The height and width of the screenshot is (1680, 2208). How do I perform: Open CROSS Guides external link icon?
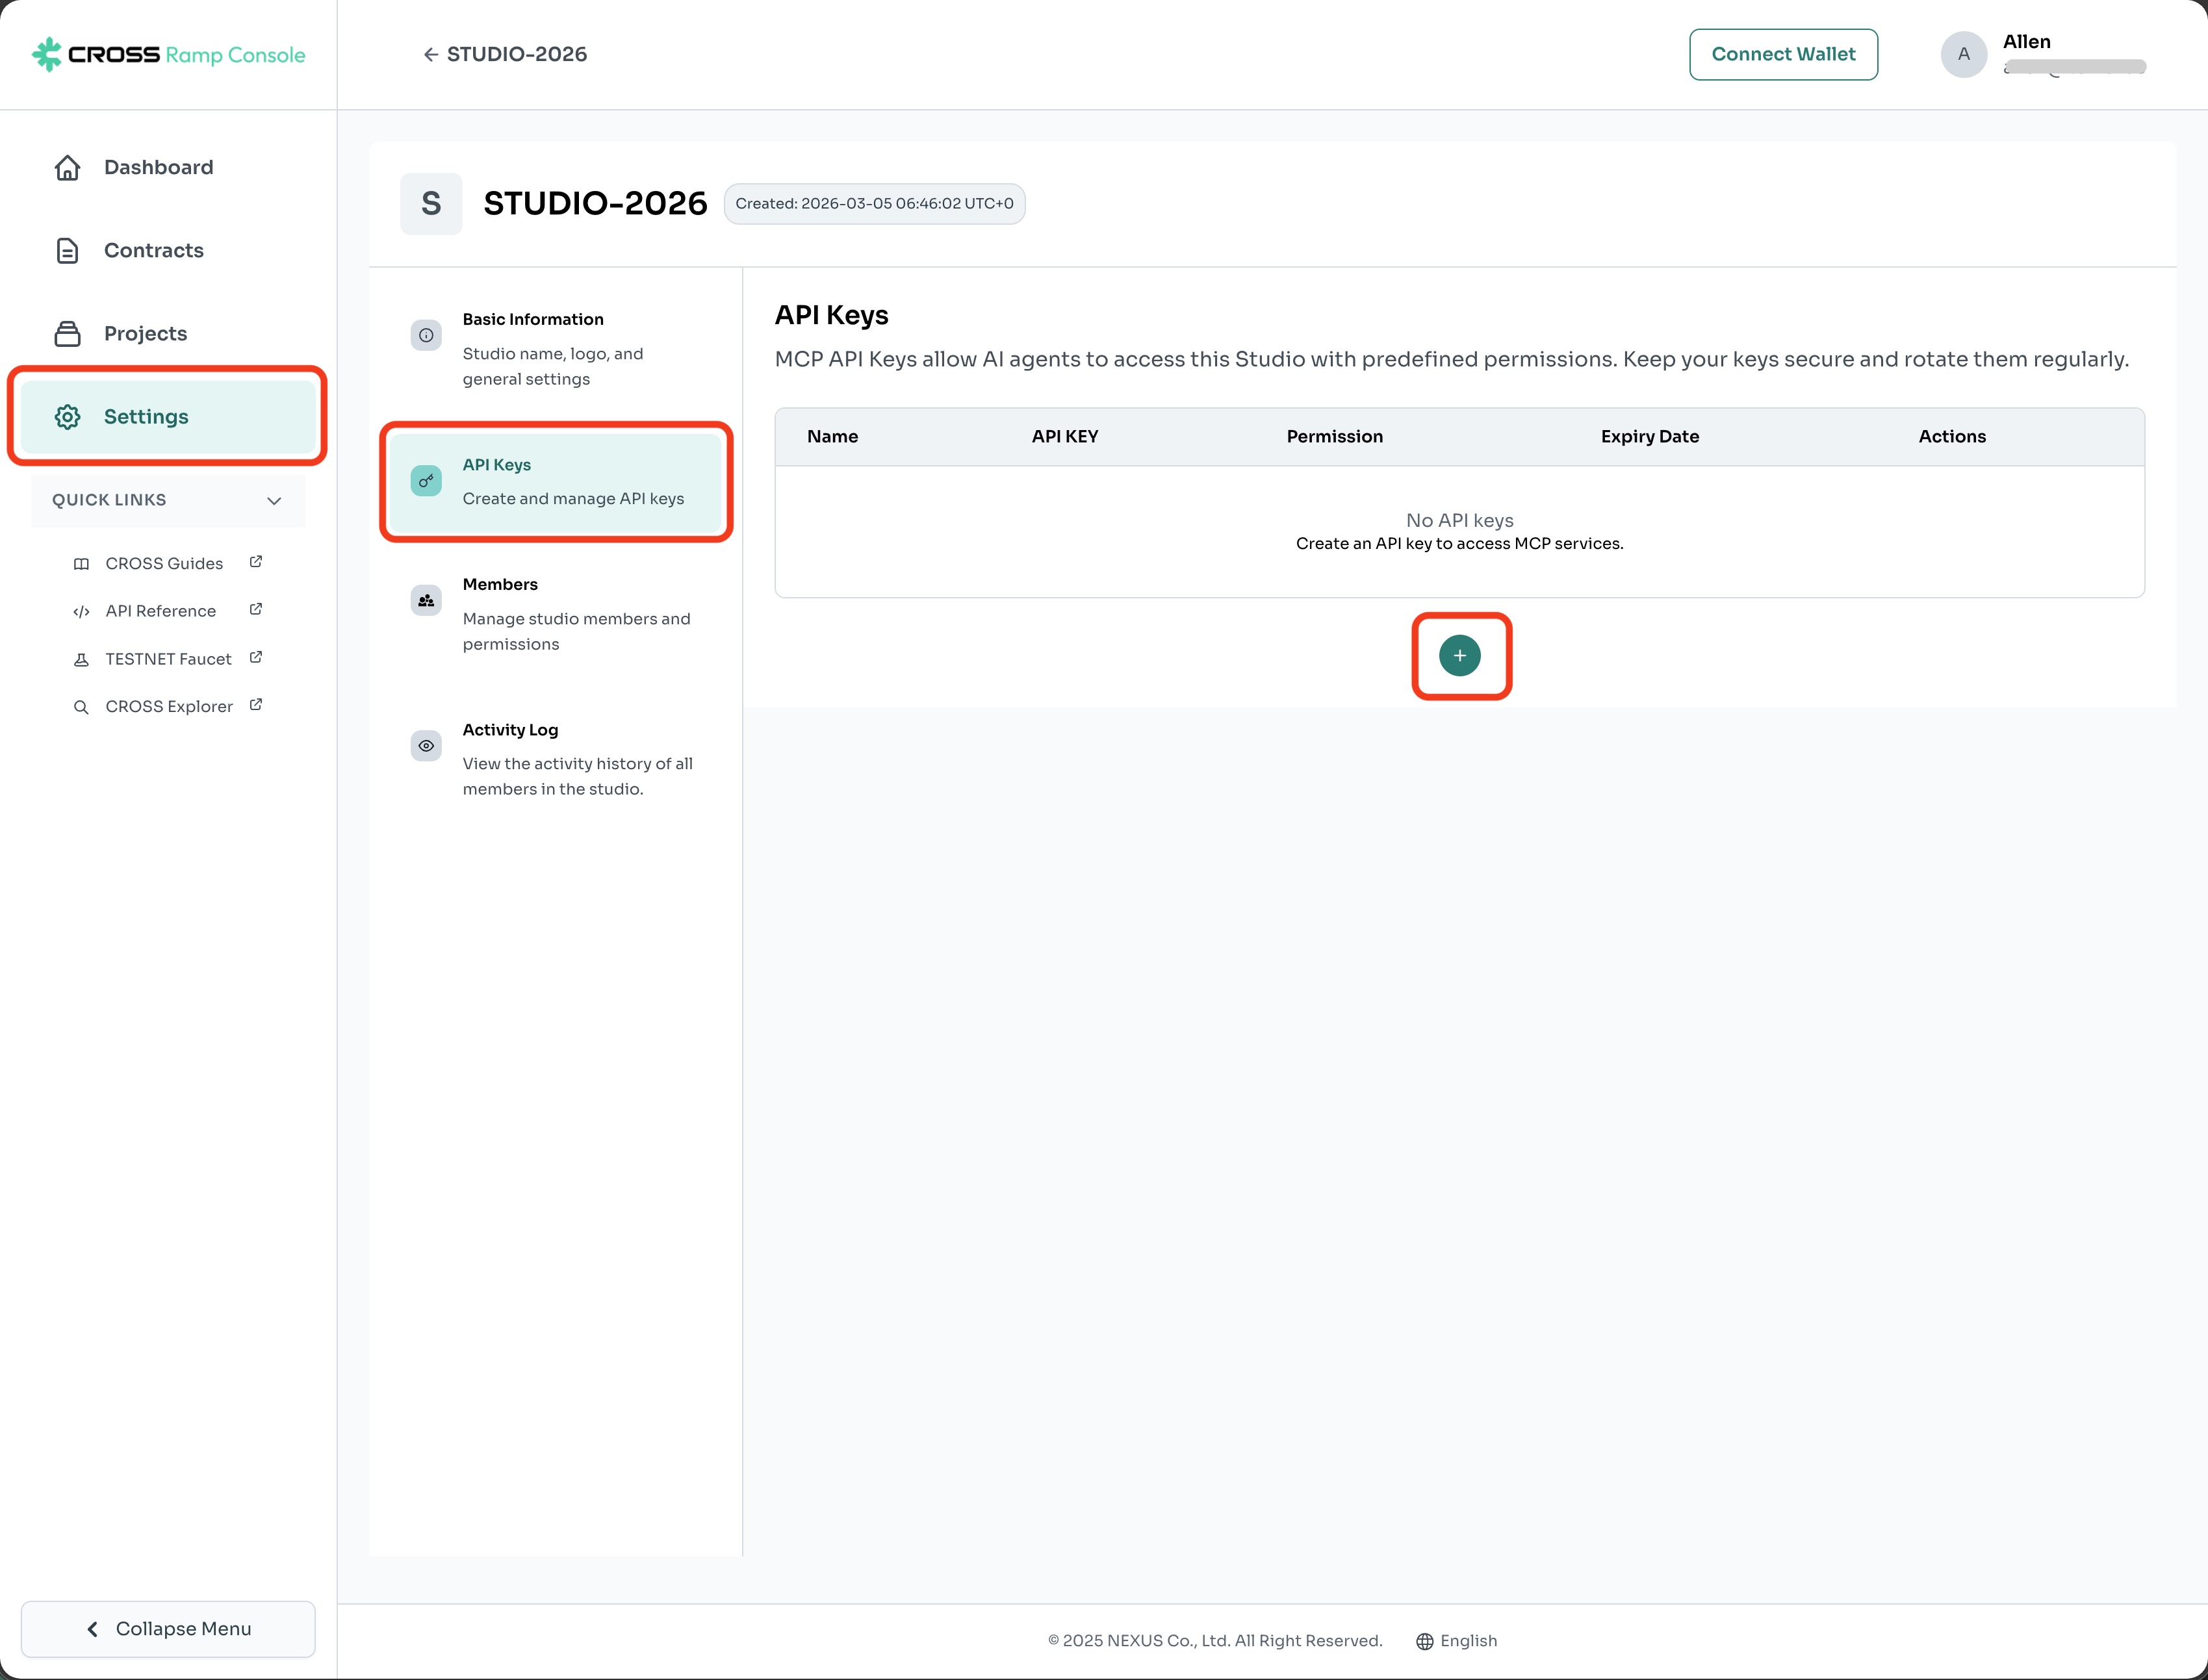tap(256, 562)
